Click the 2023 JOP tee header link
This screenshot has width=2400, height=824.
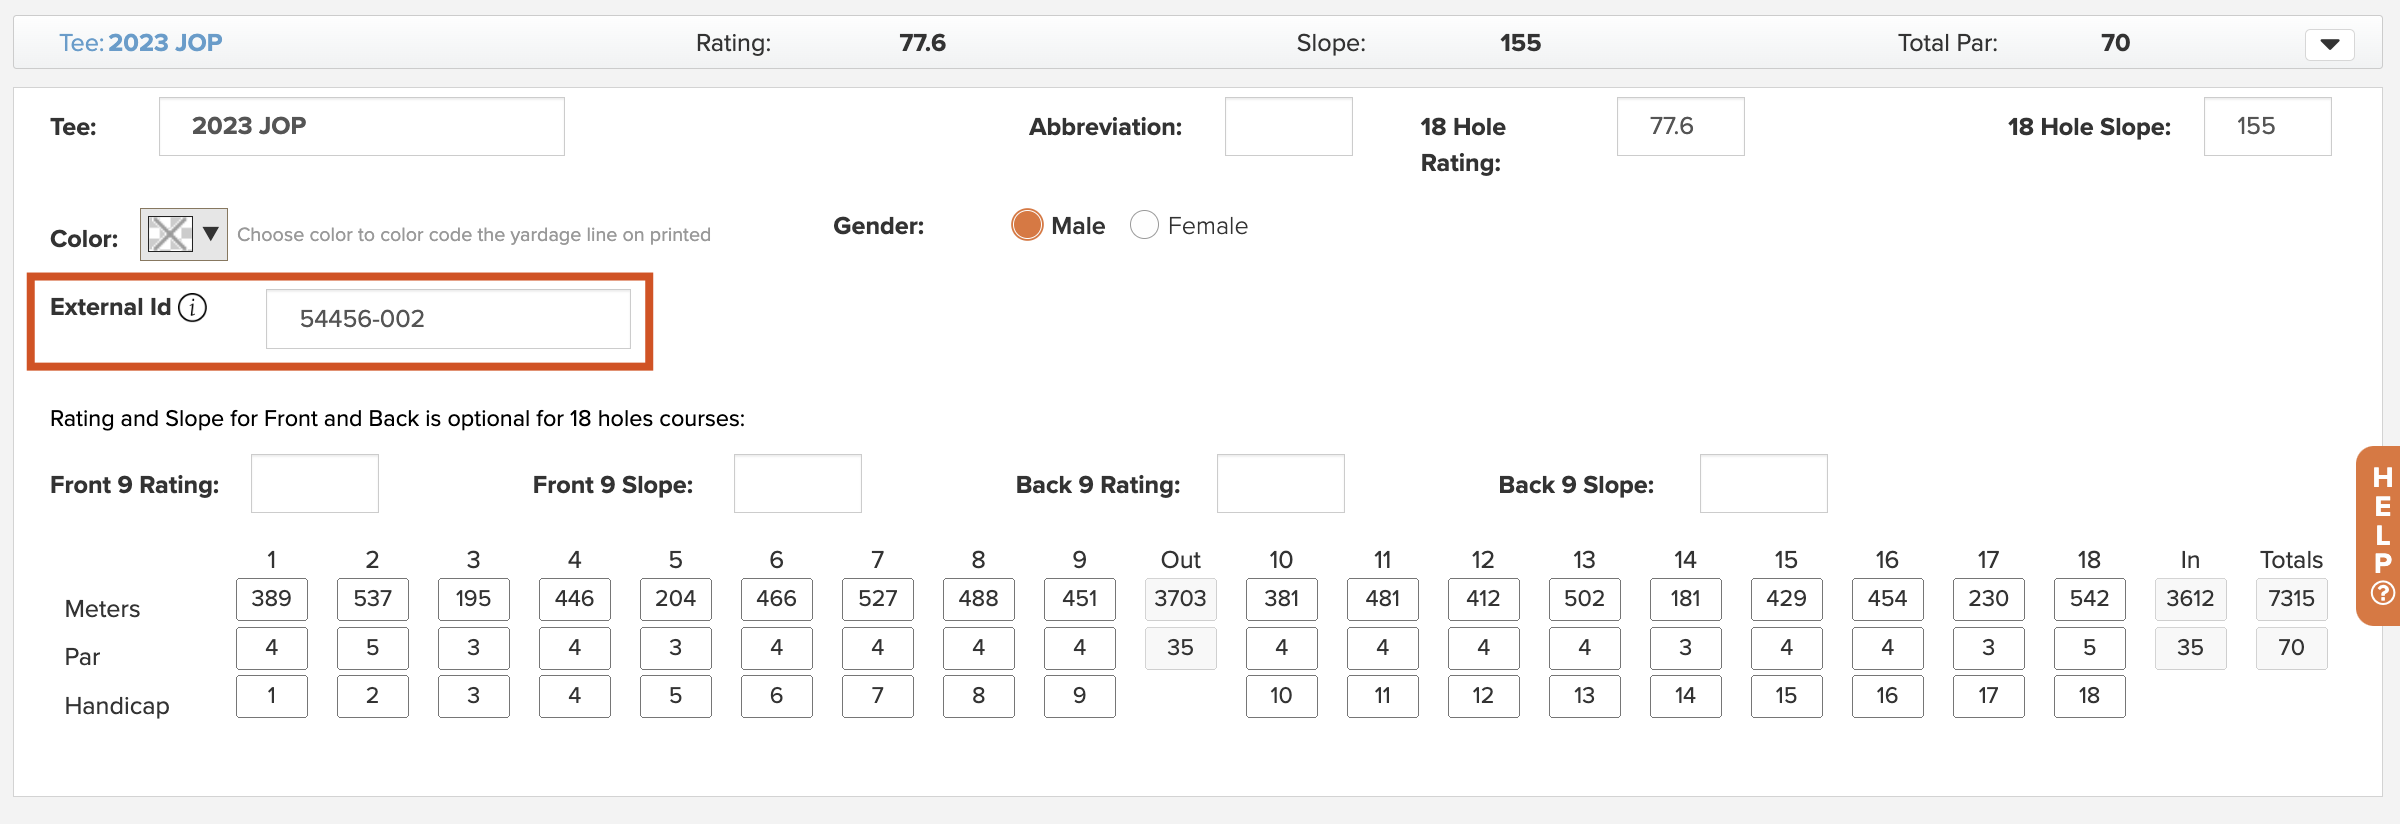tap(141, 43)
